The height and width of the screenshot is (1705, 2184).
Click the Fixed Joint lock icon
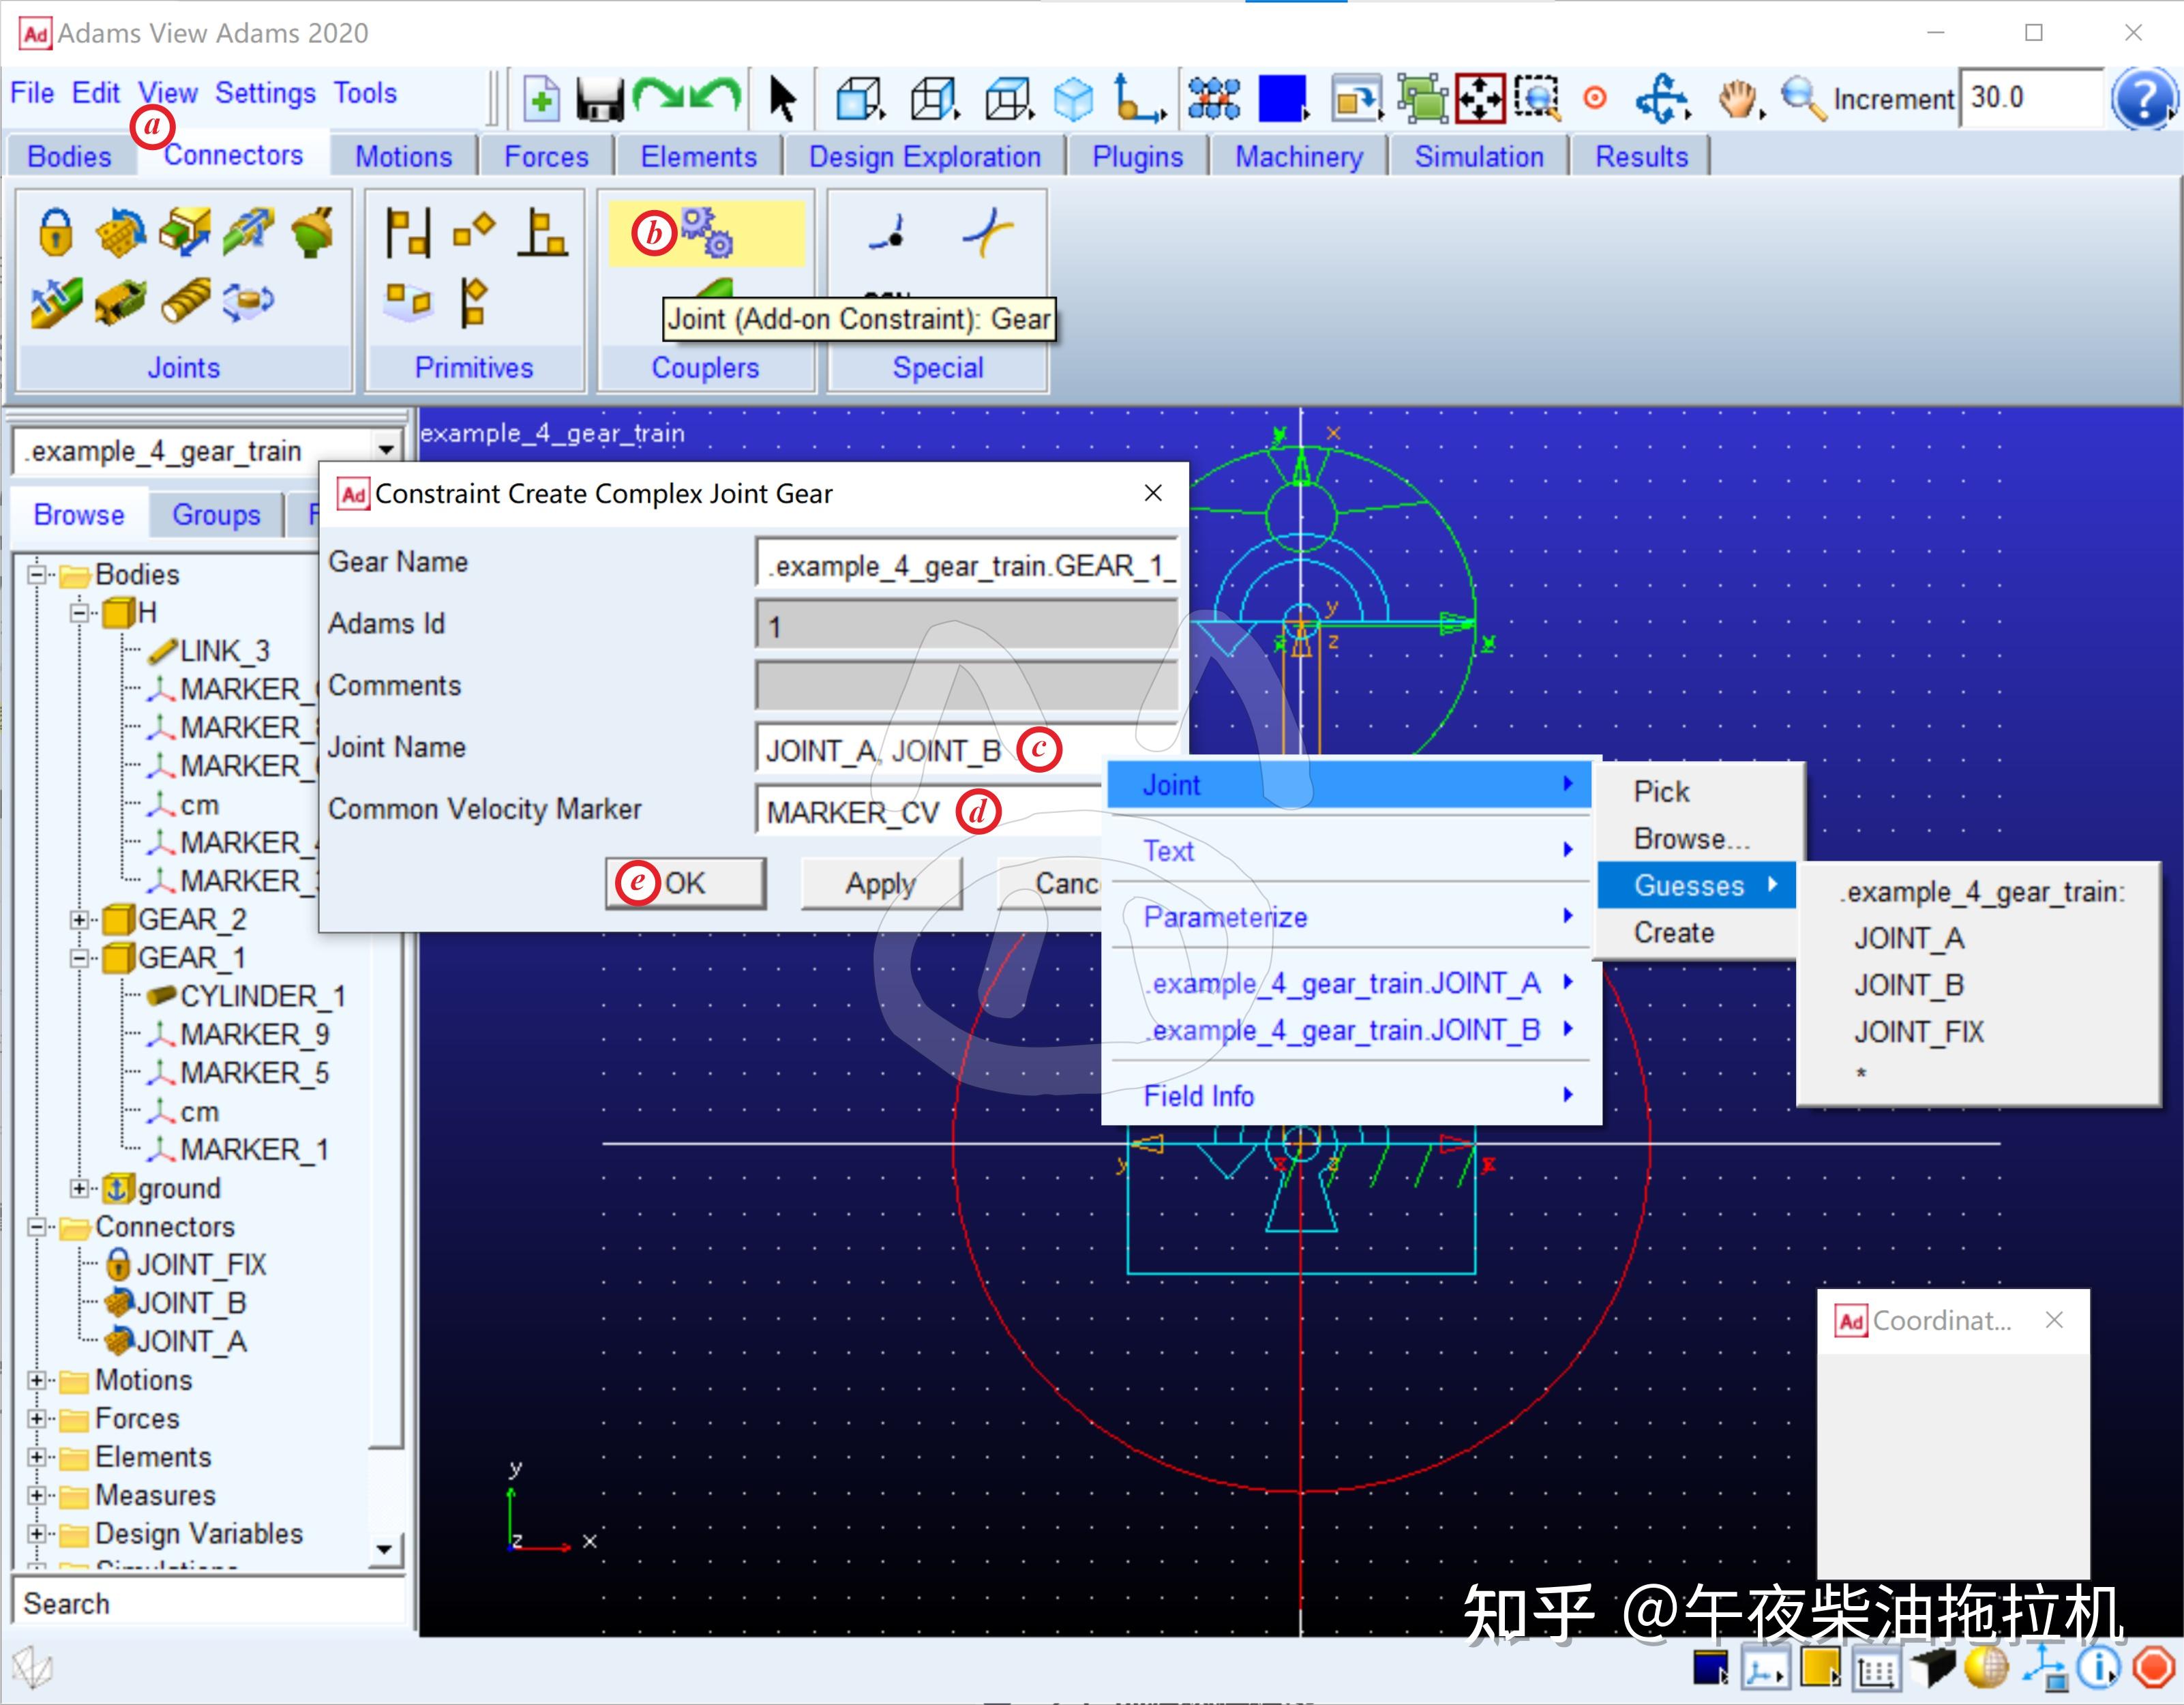click(56, 231)
